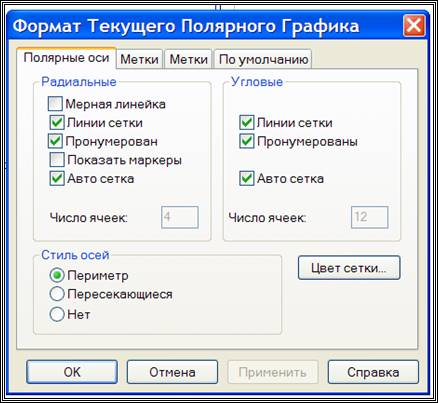Click the Отмена button
Image resolution: width=438 pixels, height=403 pixels.
point(172,372)
